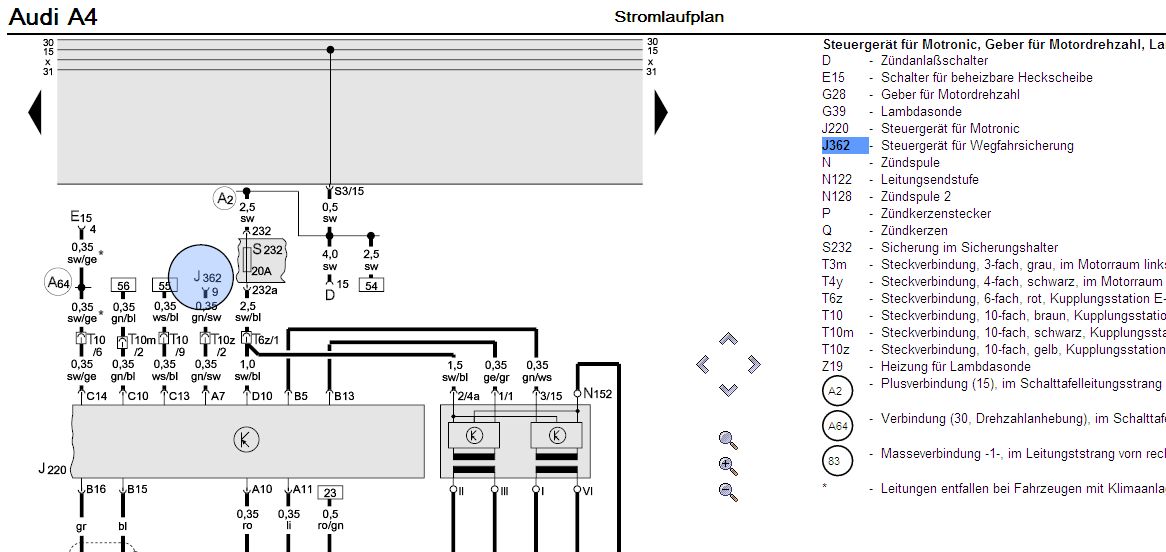
Task: Click pin C14 on the J220 unit
Action: (x=97, y=397)
